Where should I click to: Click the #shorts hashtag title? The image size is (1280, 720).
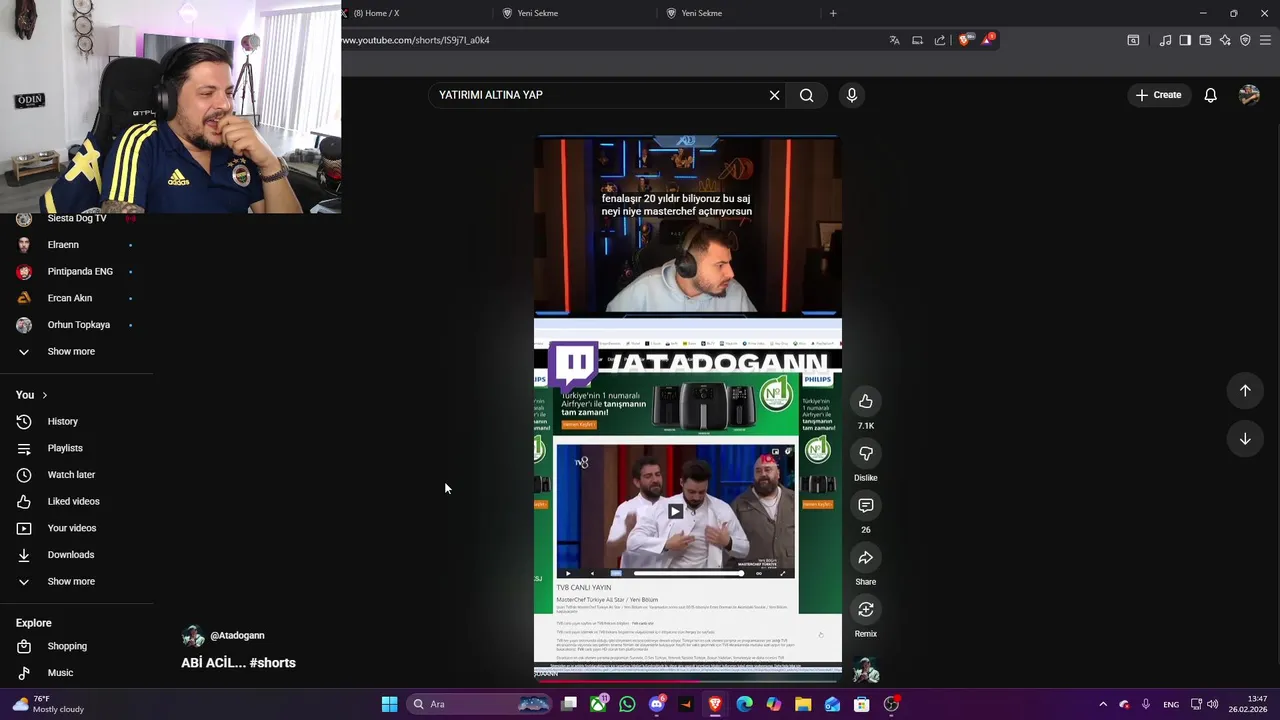(x=272, y=663)
